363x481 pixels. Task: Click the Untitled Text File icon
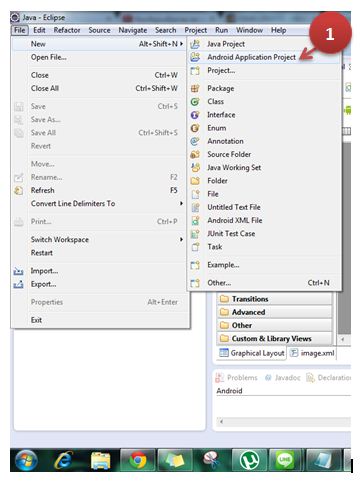195,207
